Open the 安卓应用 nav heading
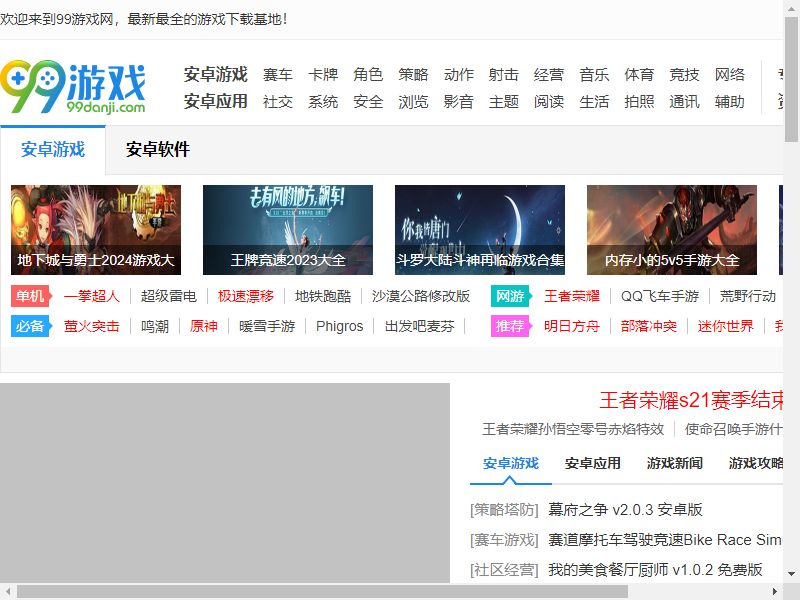The height and width of the screenshot is (600, 800). point(215,102)
